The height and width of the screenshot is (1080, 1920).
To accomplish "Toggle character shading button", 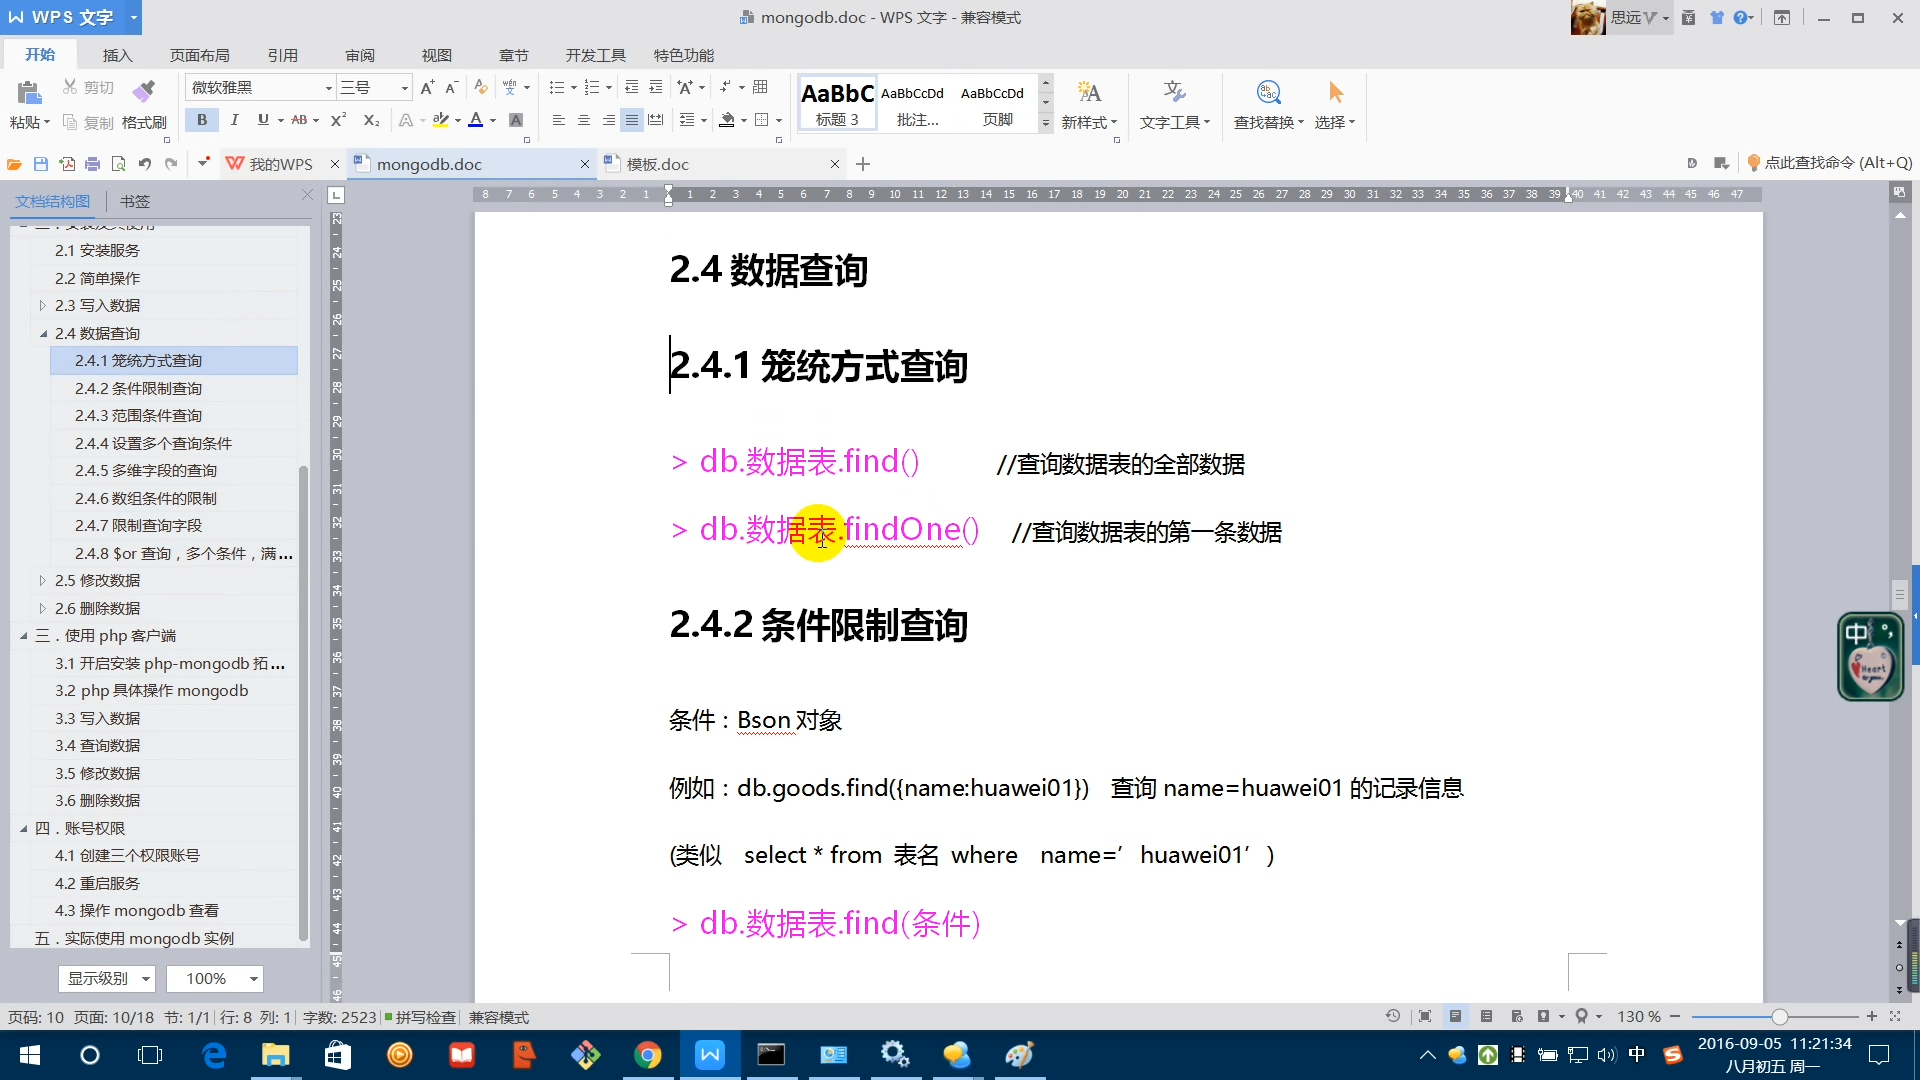I will [x=516, y=120].
